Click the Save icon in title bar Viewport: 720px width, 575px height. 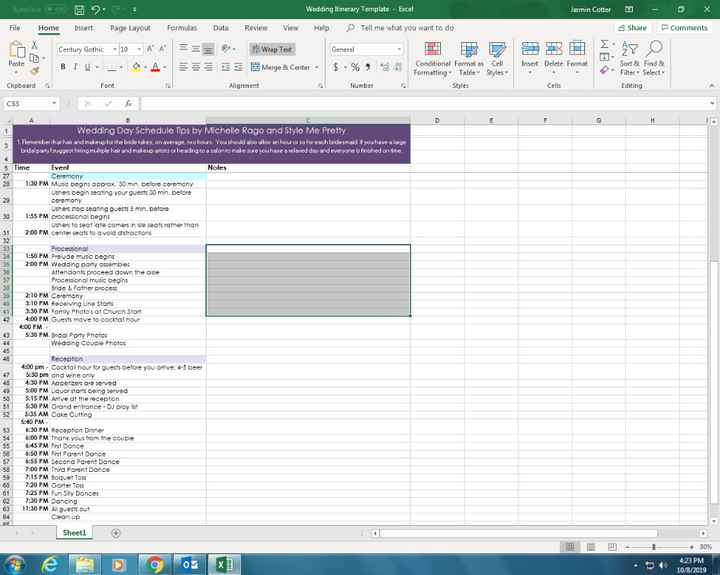[x=79, y=10]
